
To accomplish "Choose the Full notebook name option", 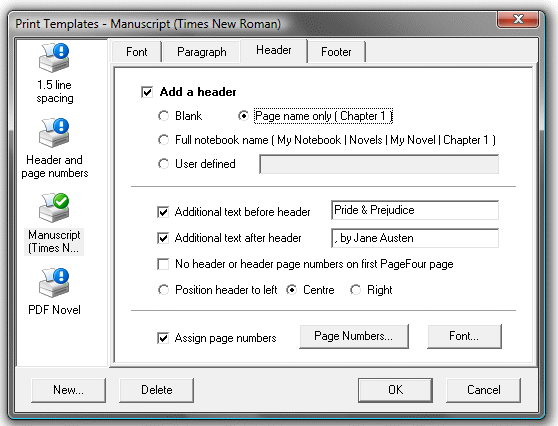I will tap(163, 140).
